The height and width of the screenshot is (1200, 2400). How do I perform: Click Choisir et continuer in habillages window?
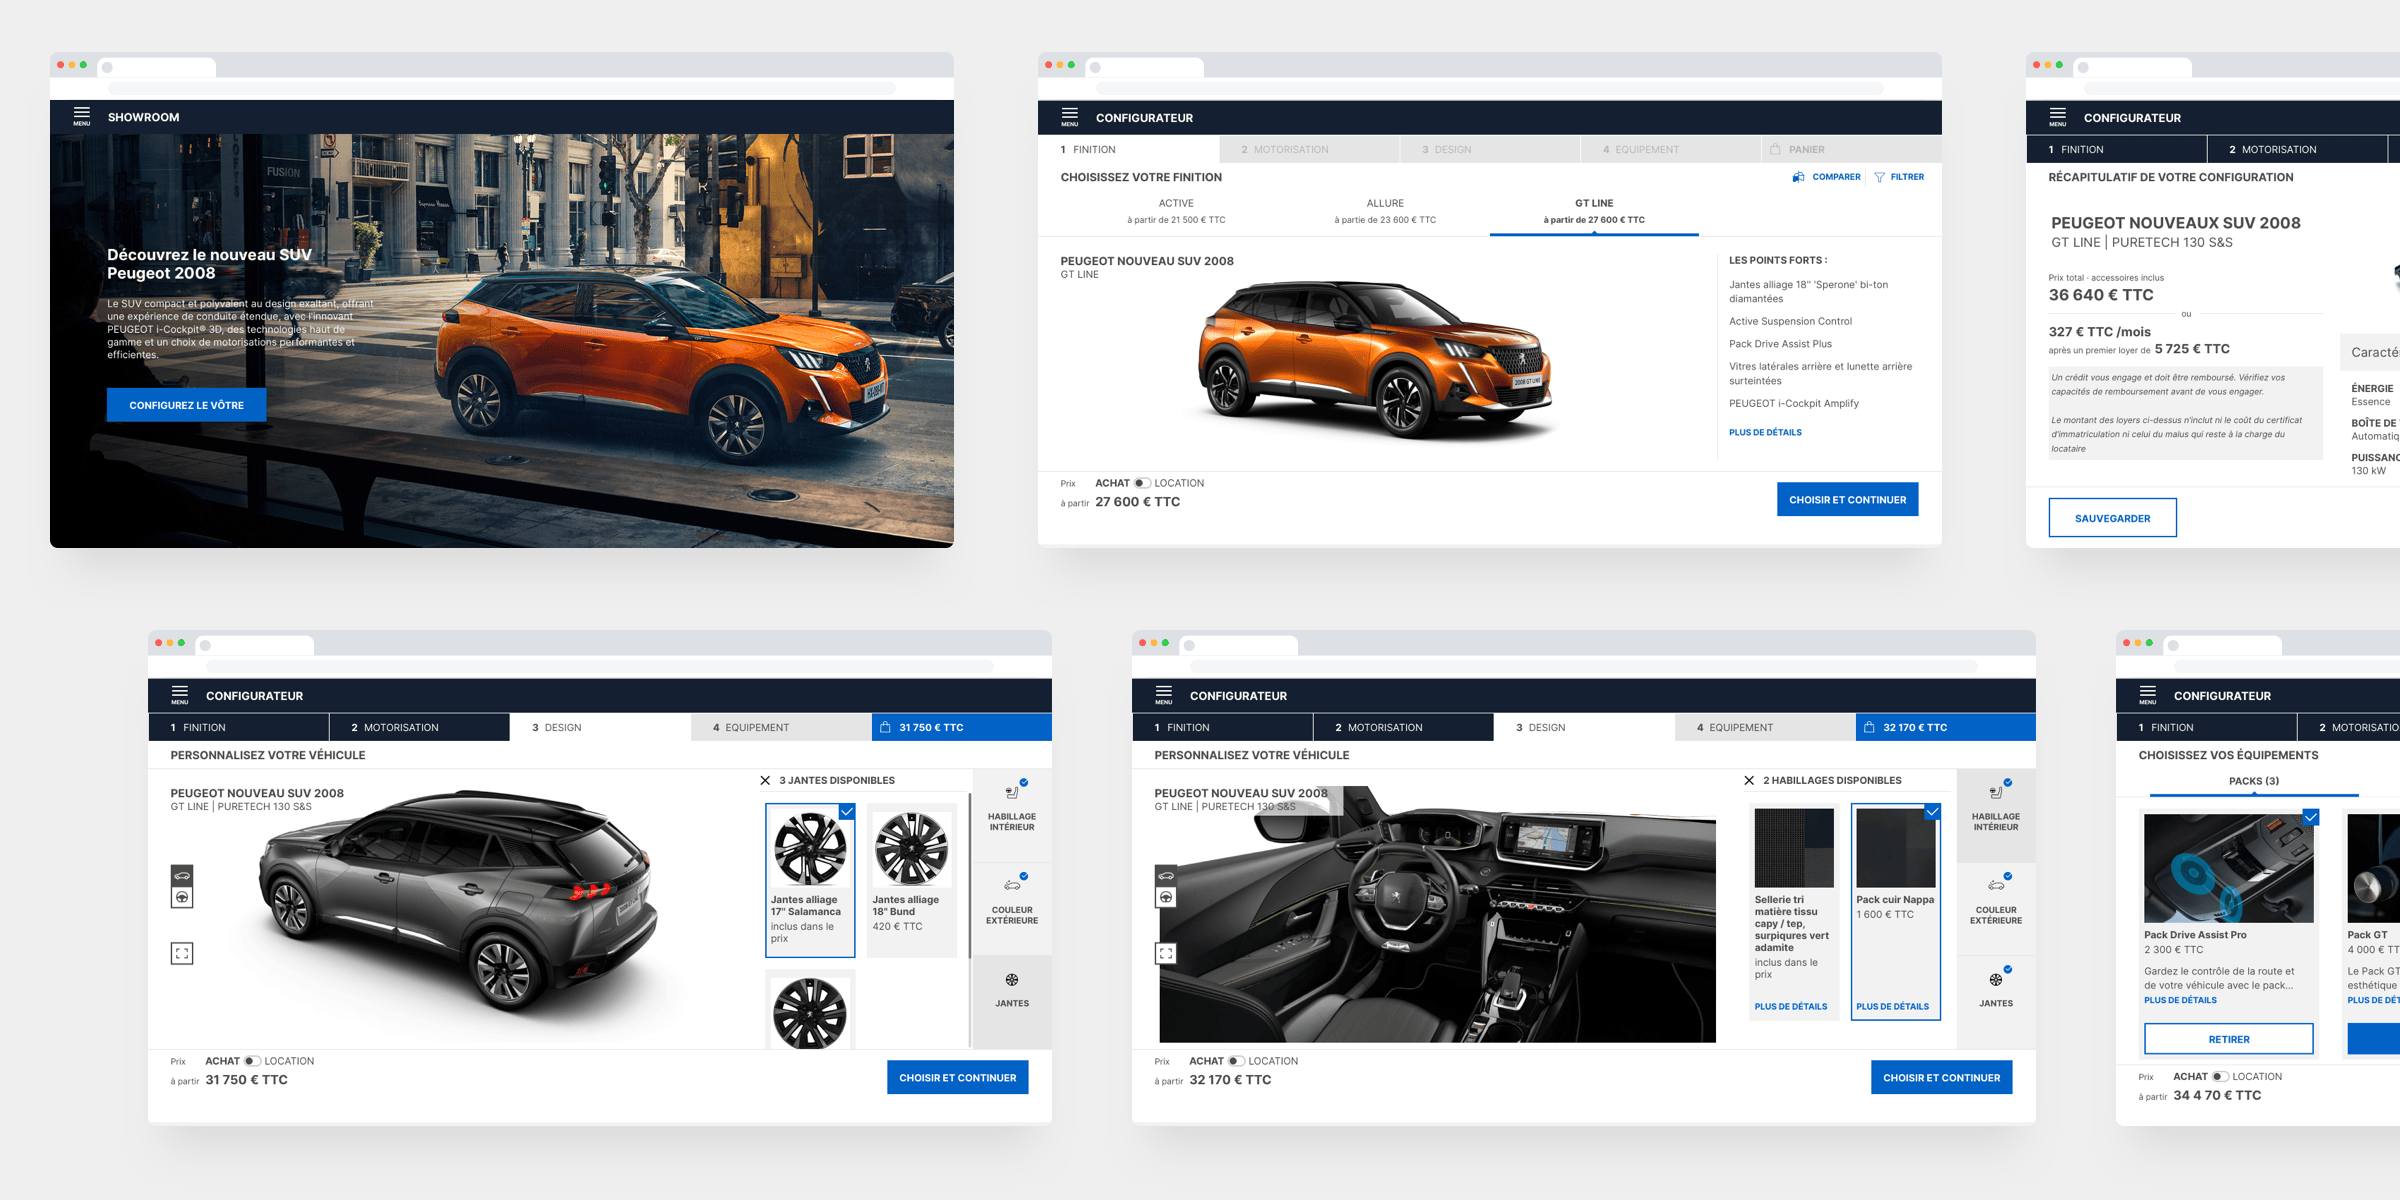click(1941, 1077)
